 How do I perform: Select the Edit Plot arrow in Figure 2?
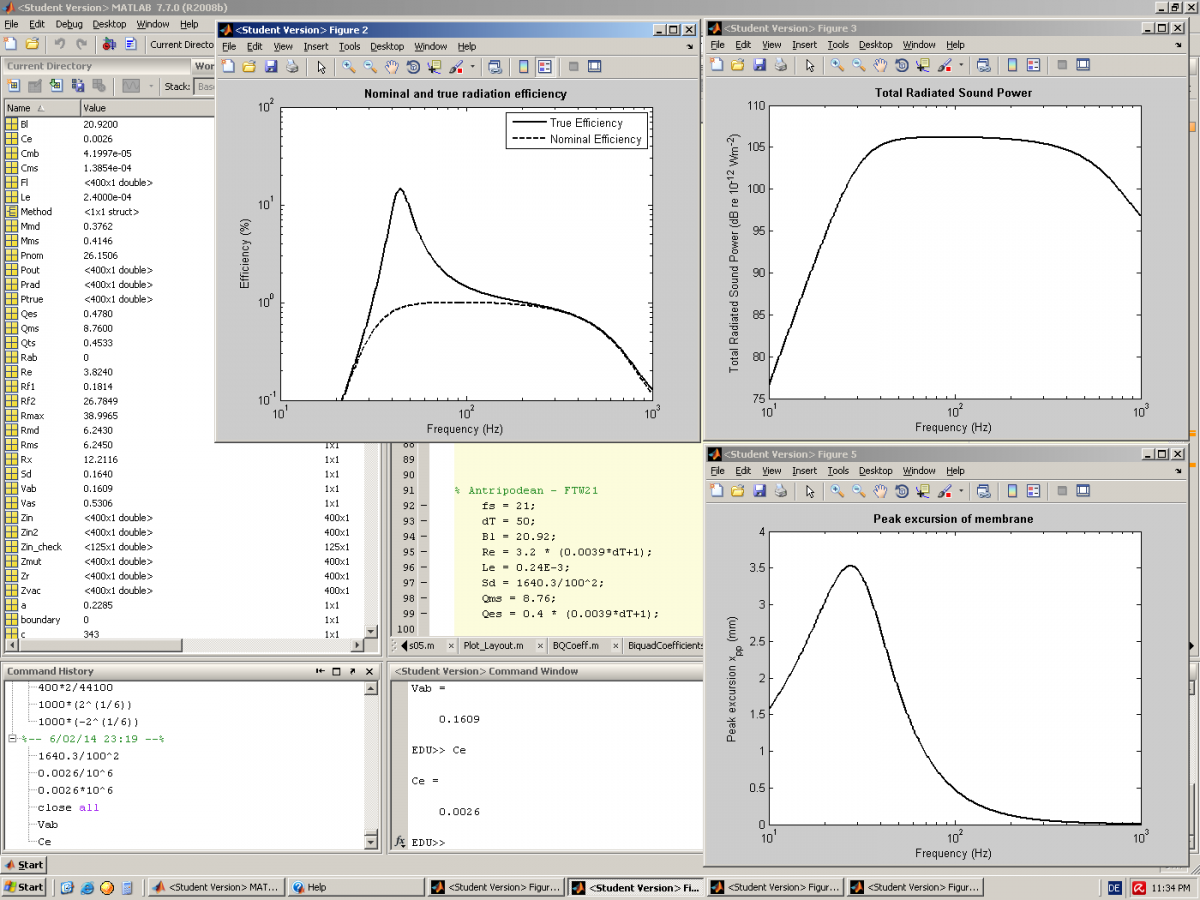pyautogui.click(x=321, y=67)
